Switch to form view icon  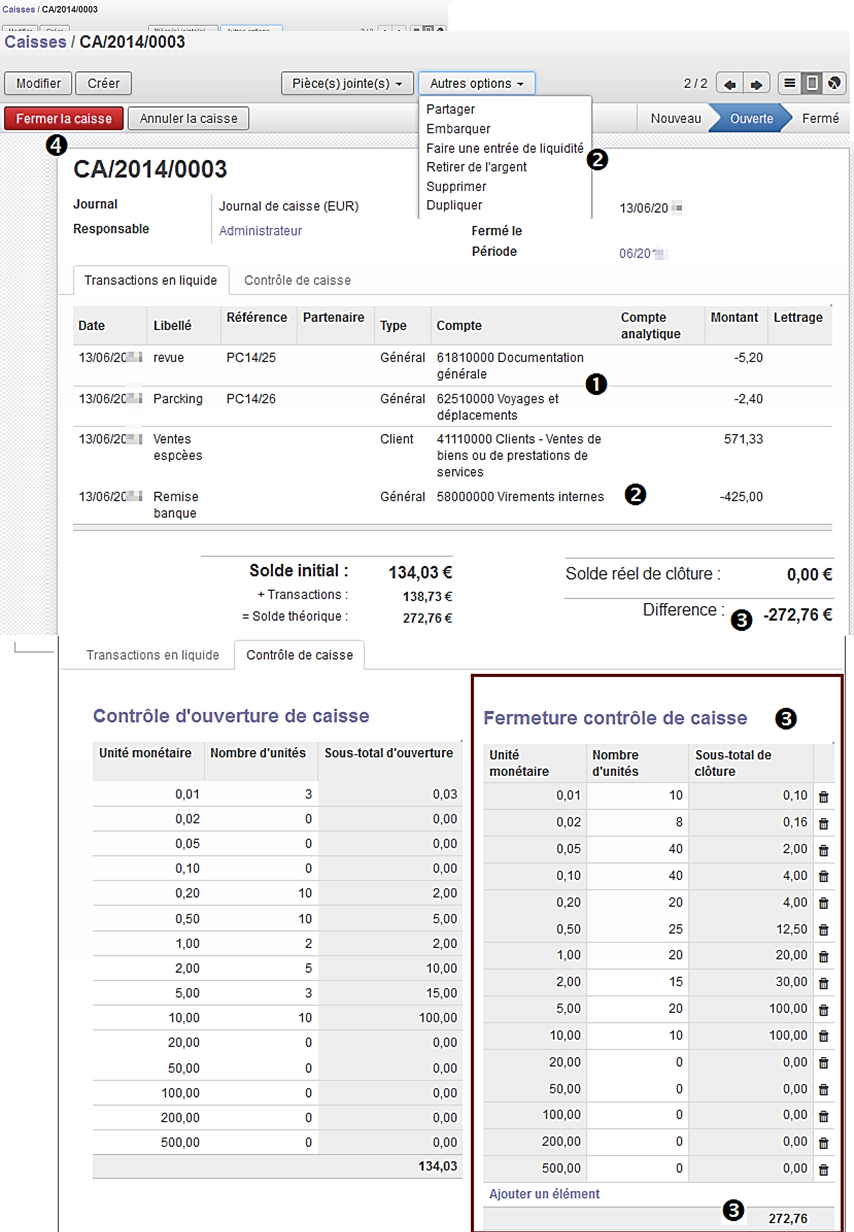click(x=813, y=83)
